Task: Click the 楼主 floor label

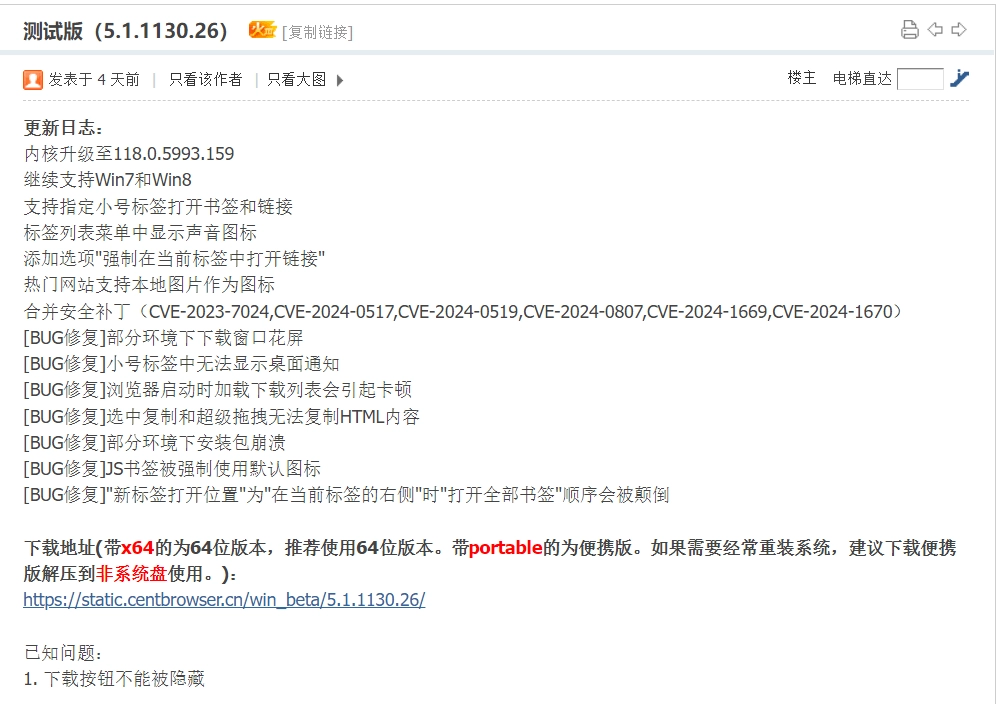Action: pos(802,78)
